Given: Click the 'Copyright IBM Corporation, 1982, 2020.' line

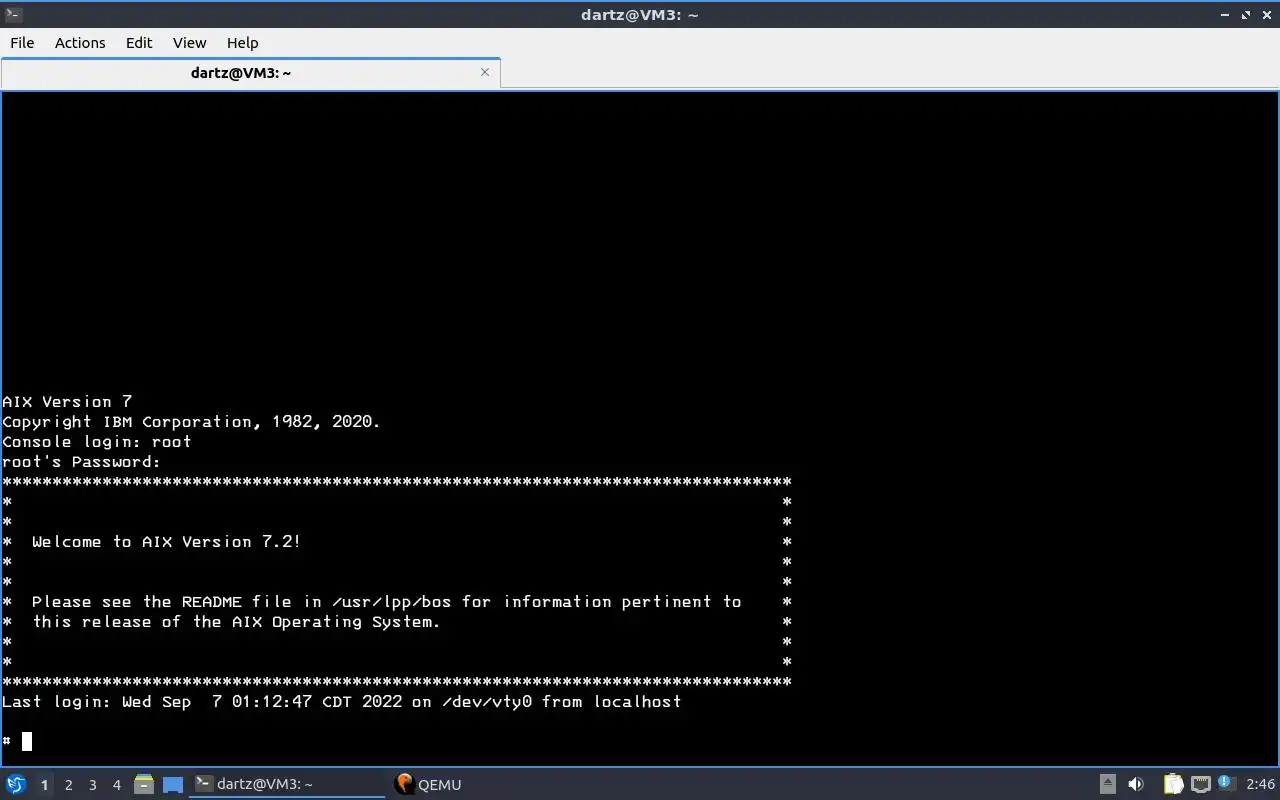Looking at the screenshot, I should tap(191, 422).
